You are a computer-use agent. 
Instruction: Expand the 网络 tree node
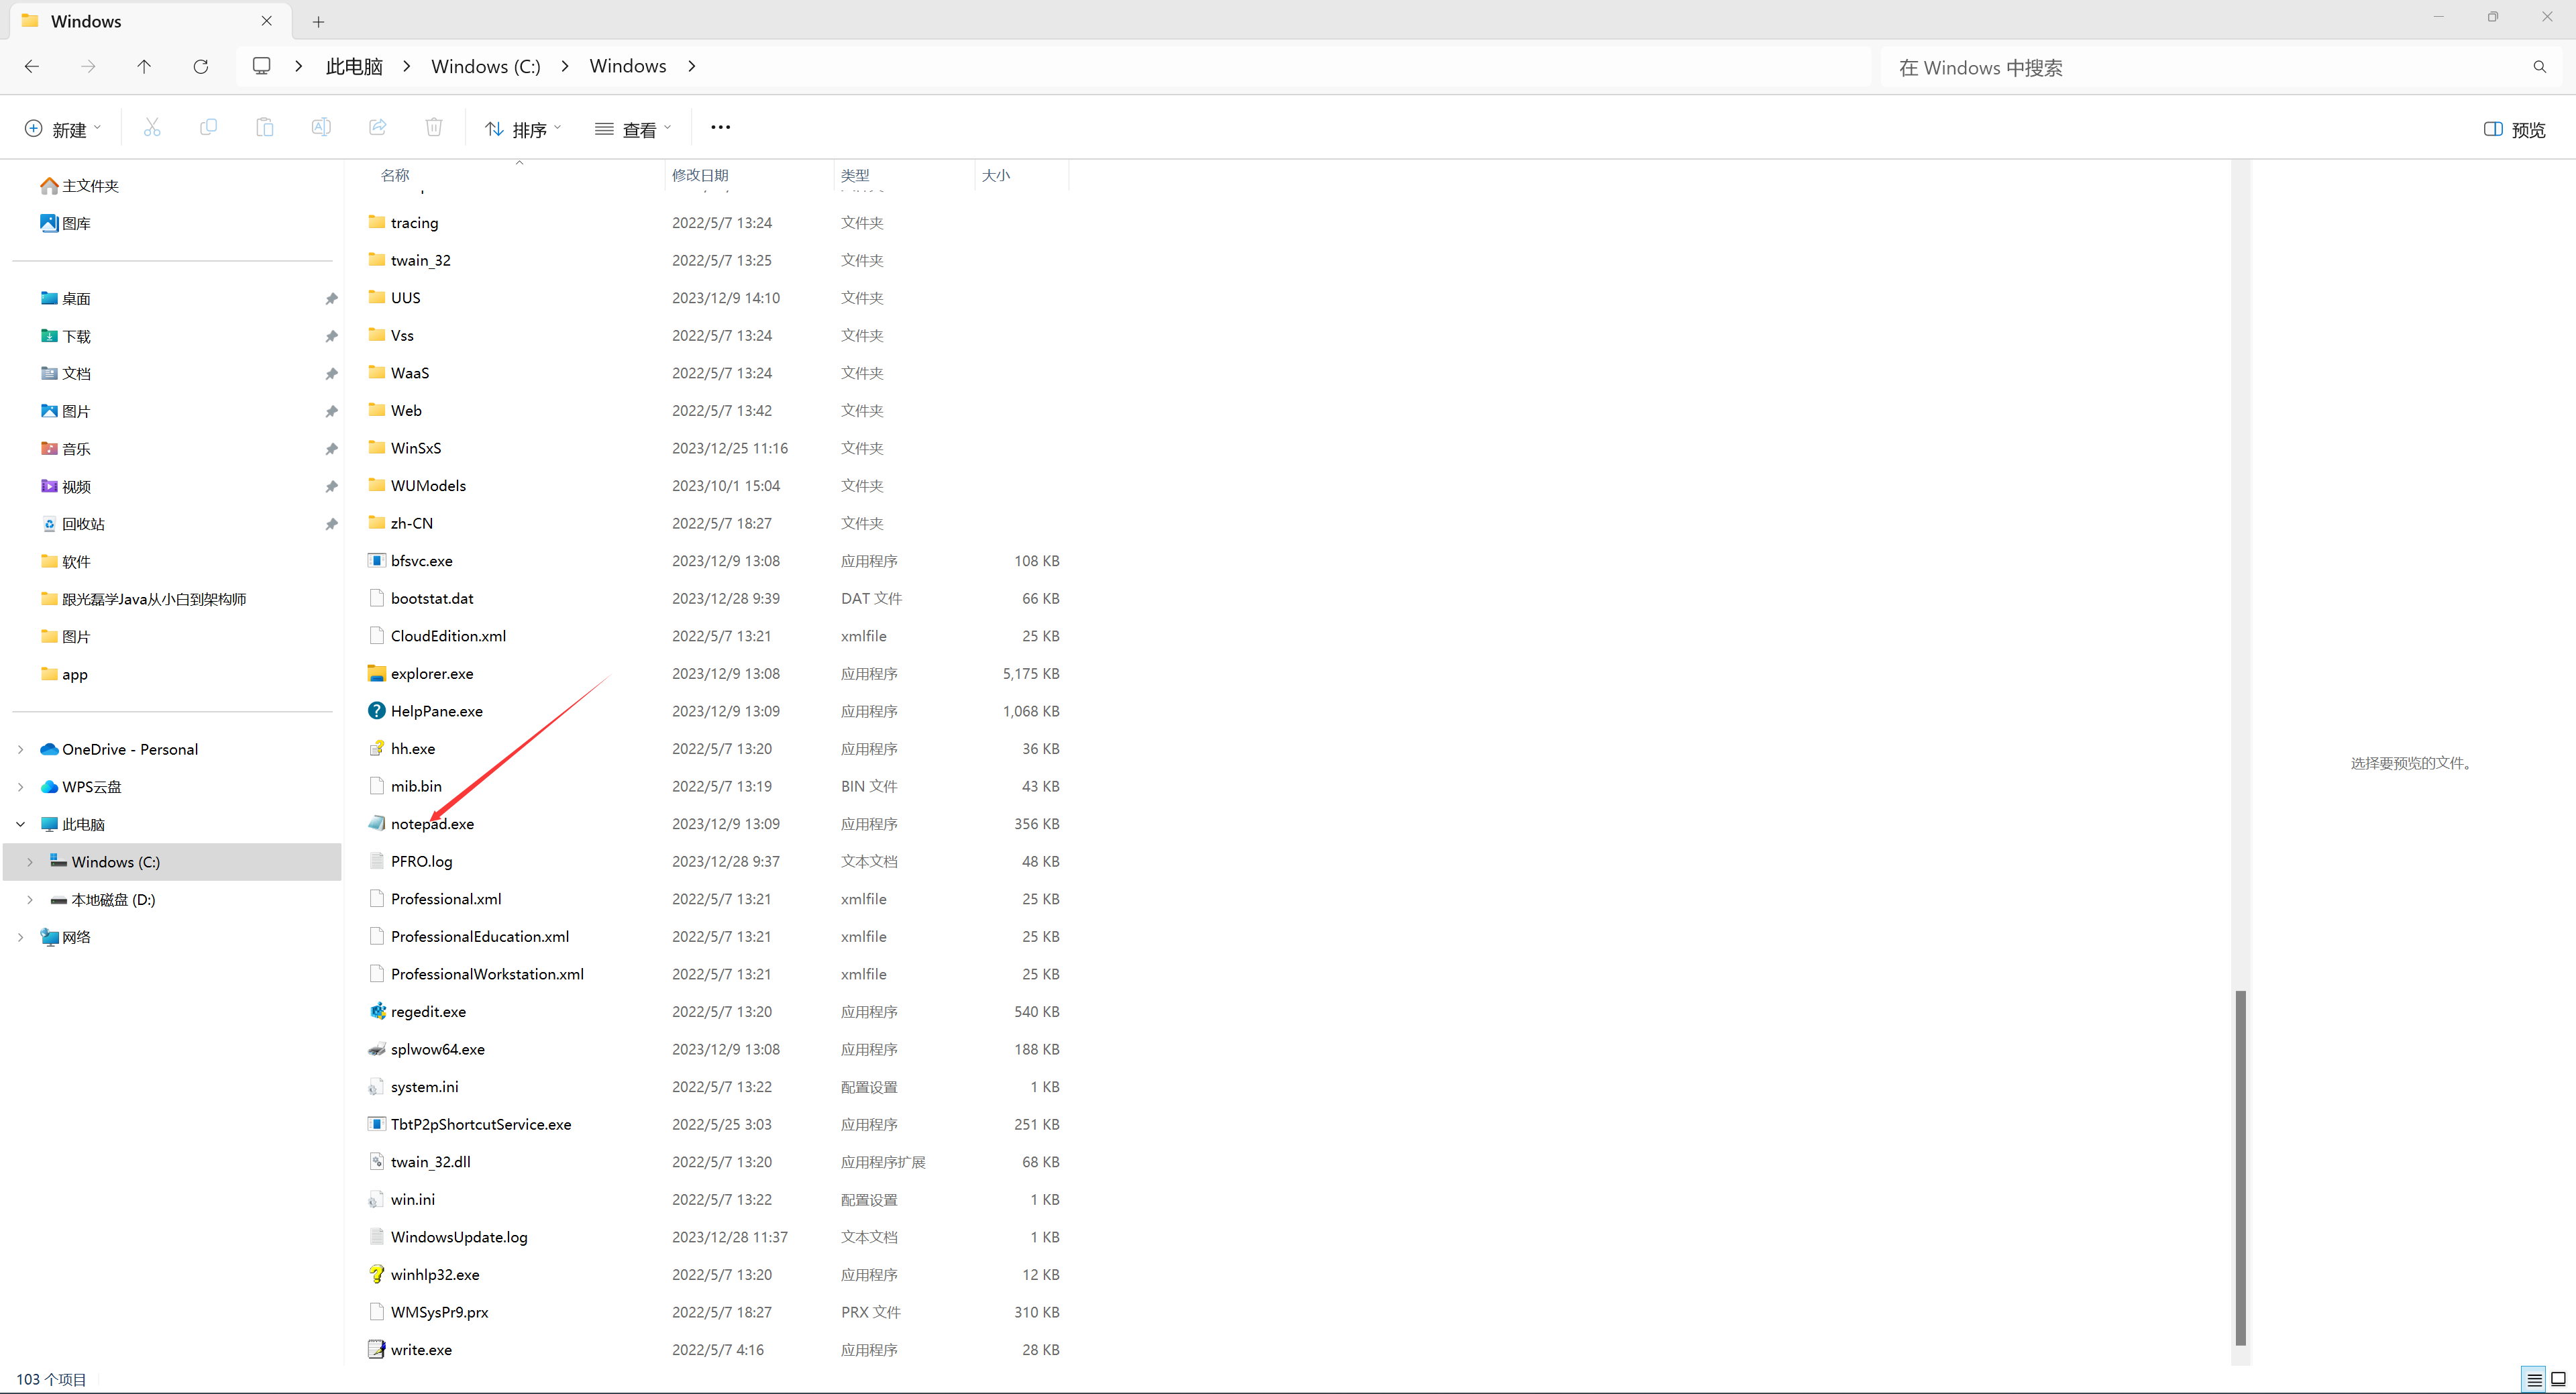21,937
